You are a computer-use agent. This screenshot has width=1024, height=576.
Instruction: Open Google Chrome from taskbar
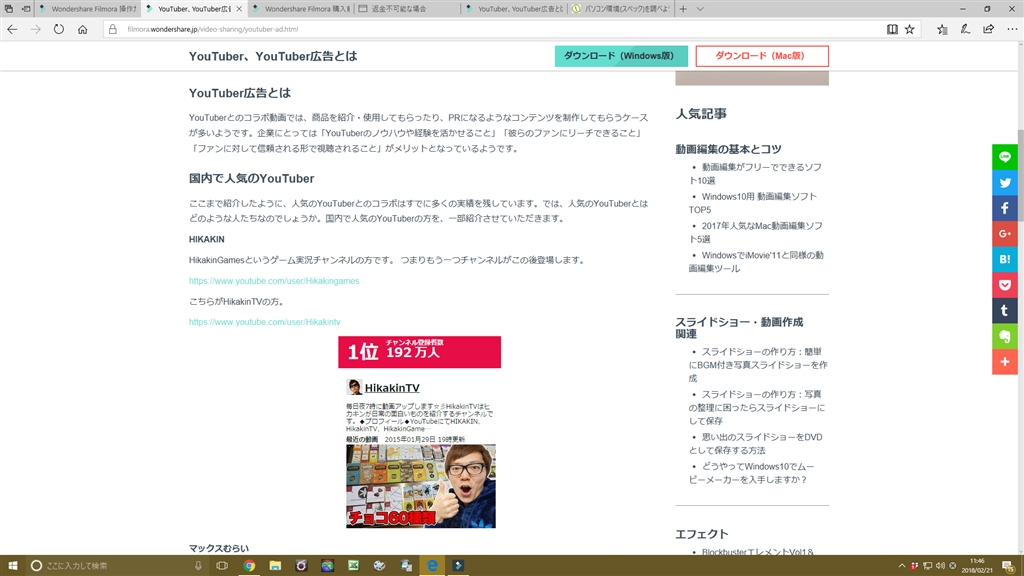click(x=249, y=566)
